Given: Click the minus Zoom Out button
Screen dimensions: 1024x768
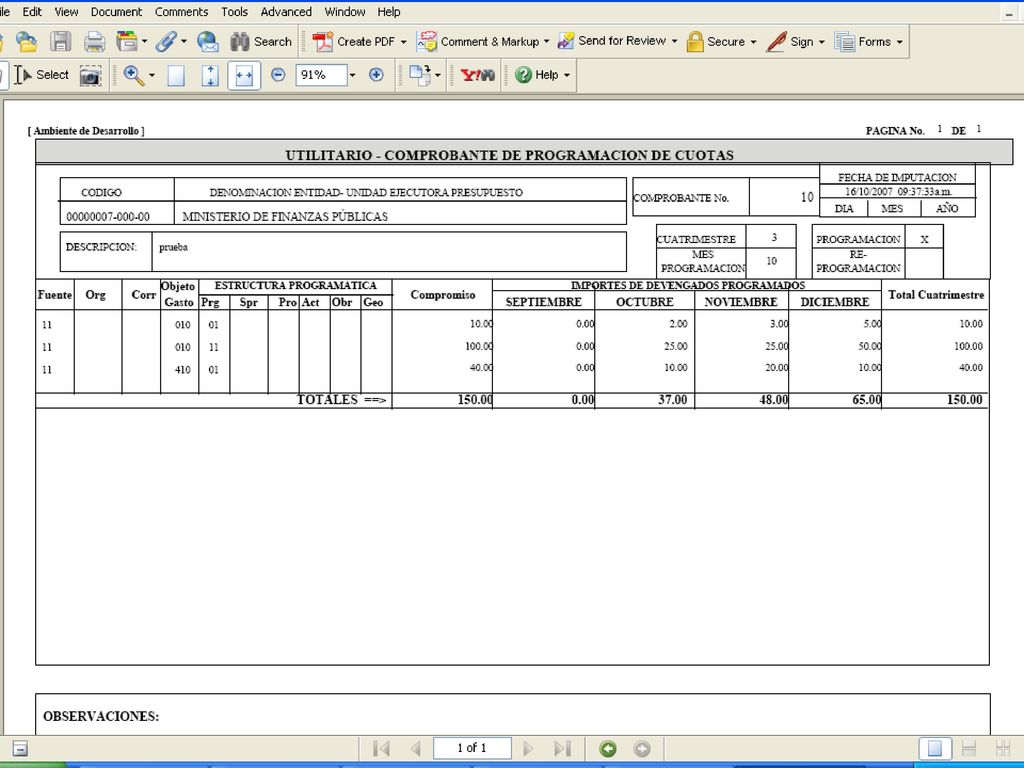Looking at the screenshot, I should 278,74.
